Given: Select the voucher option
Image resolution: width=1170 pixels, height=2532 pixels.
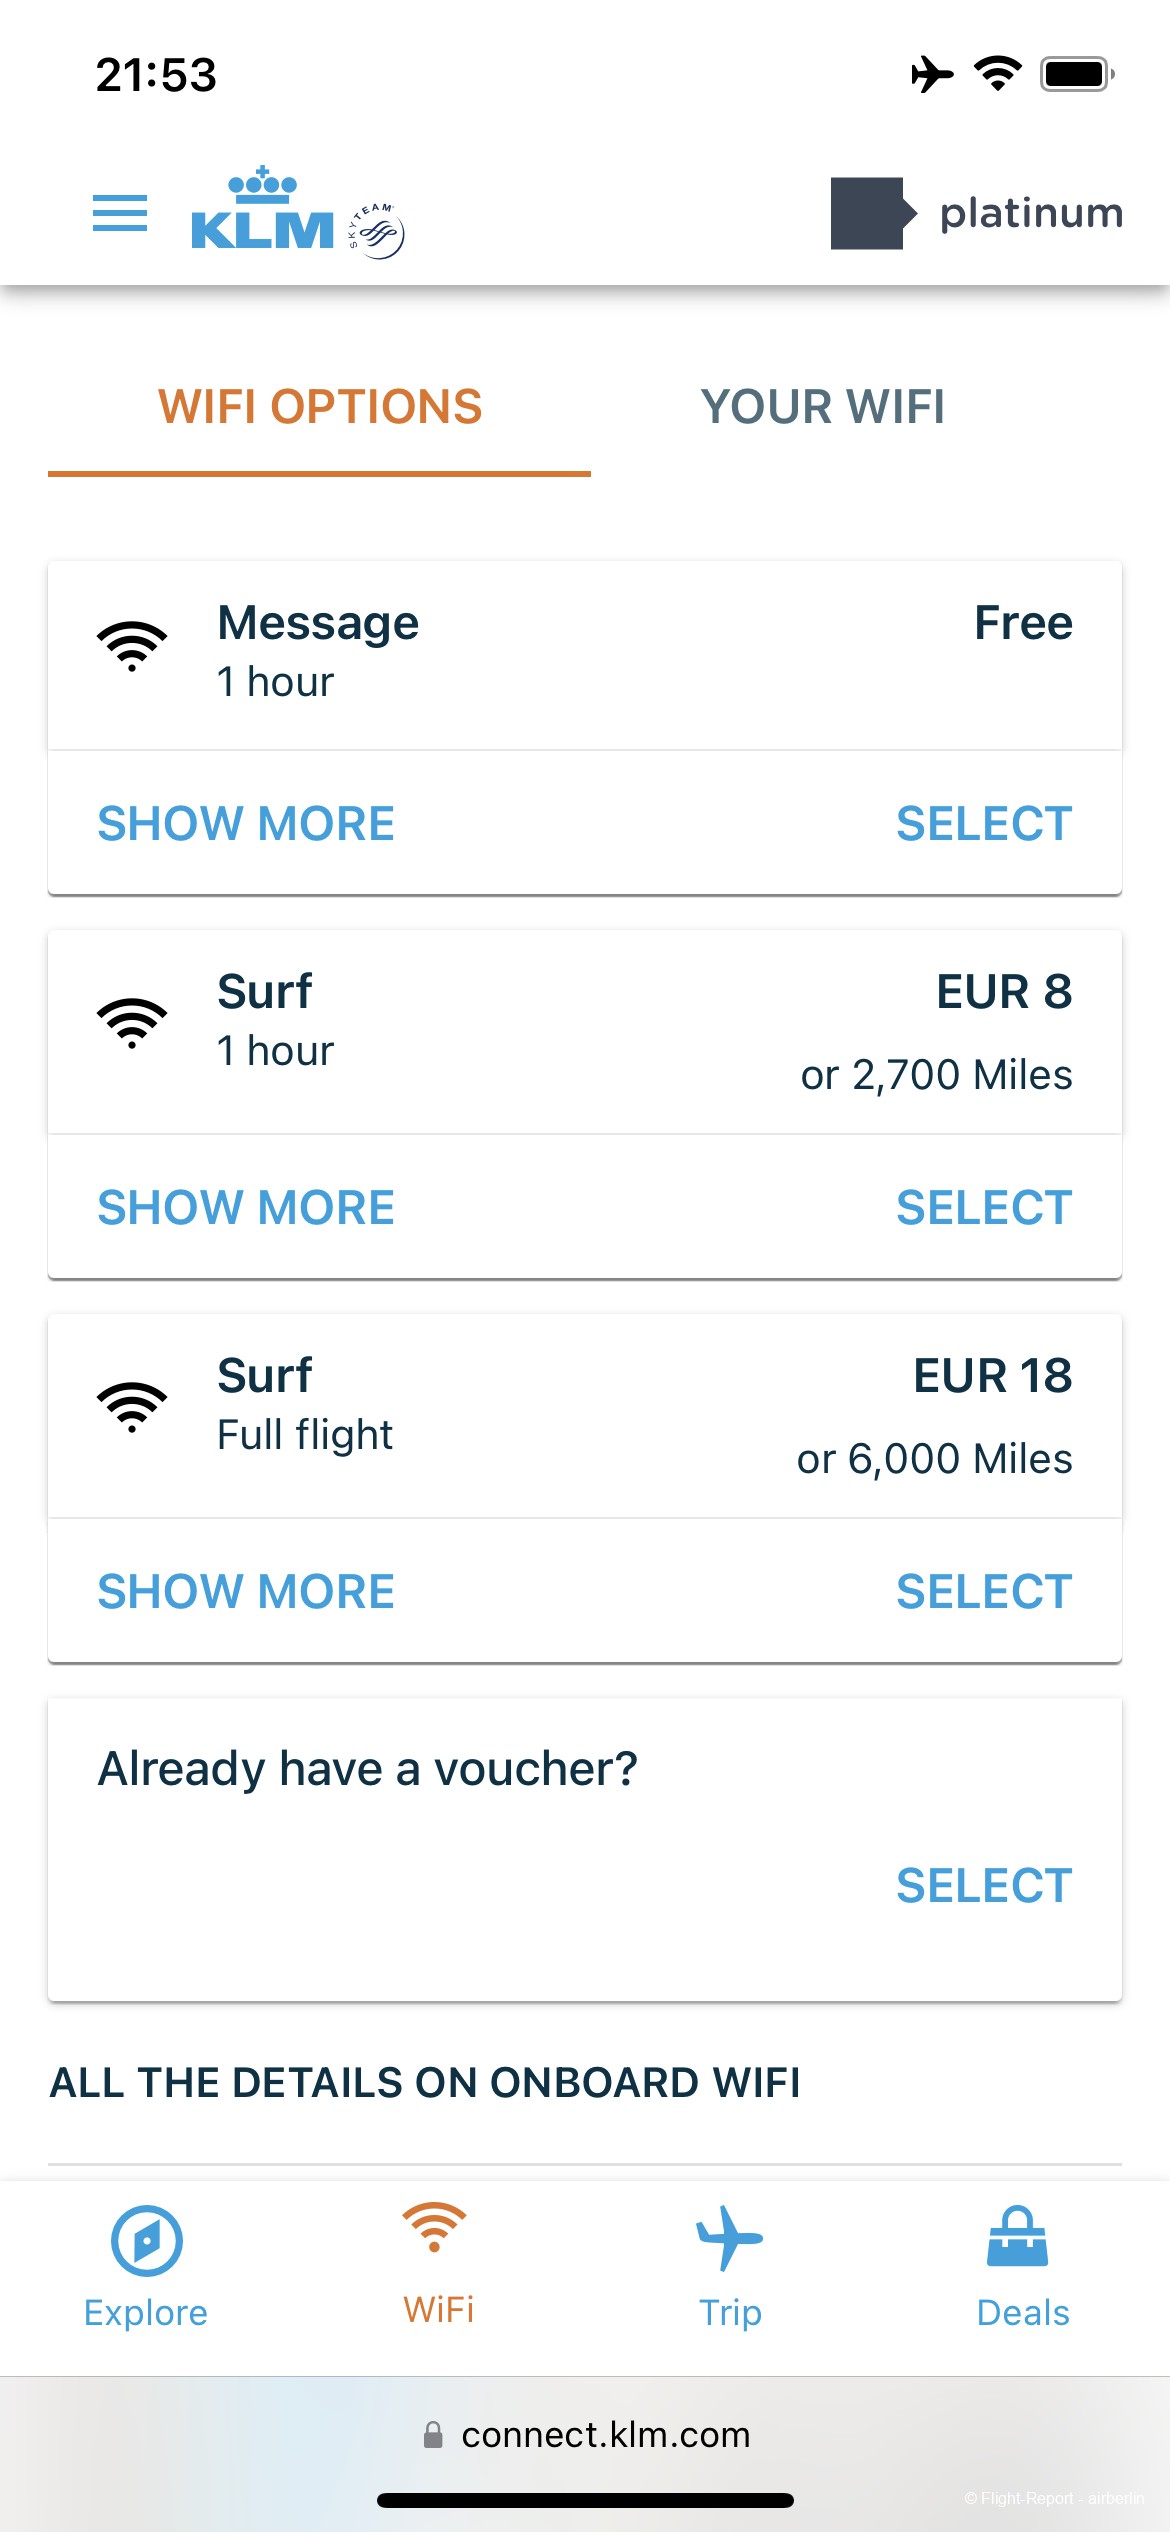Looking at the screenshot, I should click(984, 1886).
